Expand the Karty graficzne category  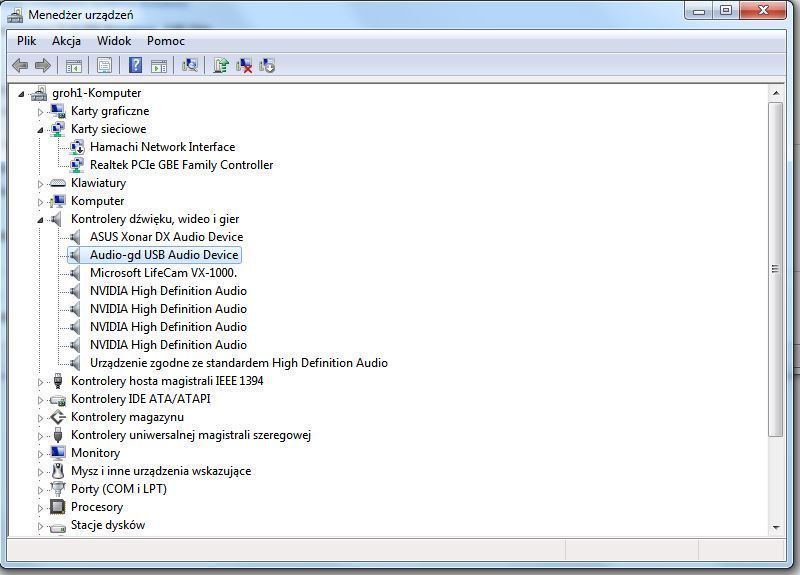point(40,112)
